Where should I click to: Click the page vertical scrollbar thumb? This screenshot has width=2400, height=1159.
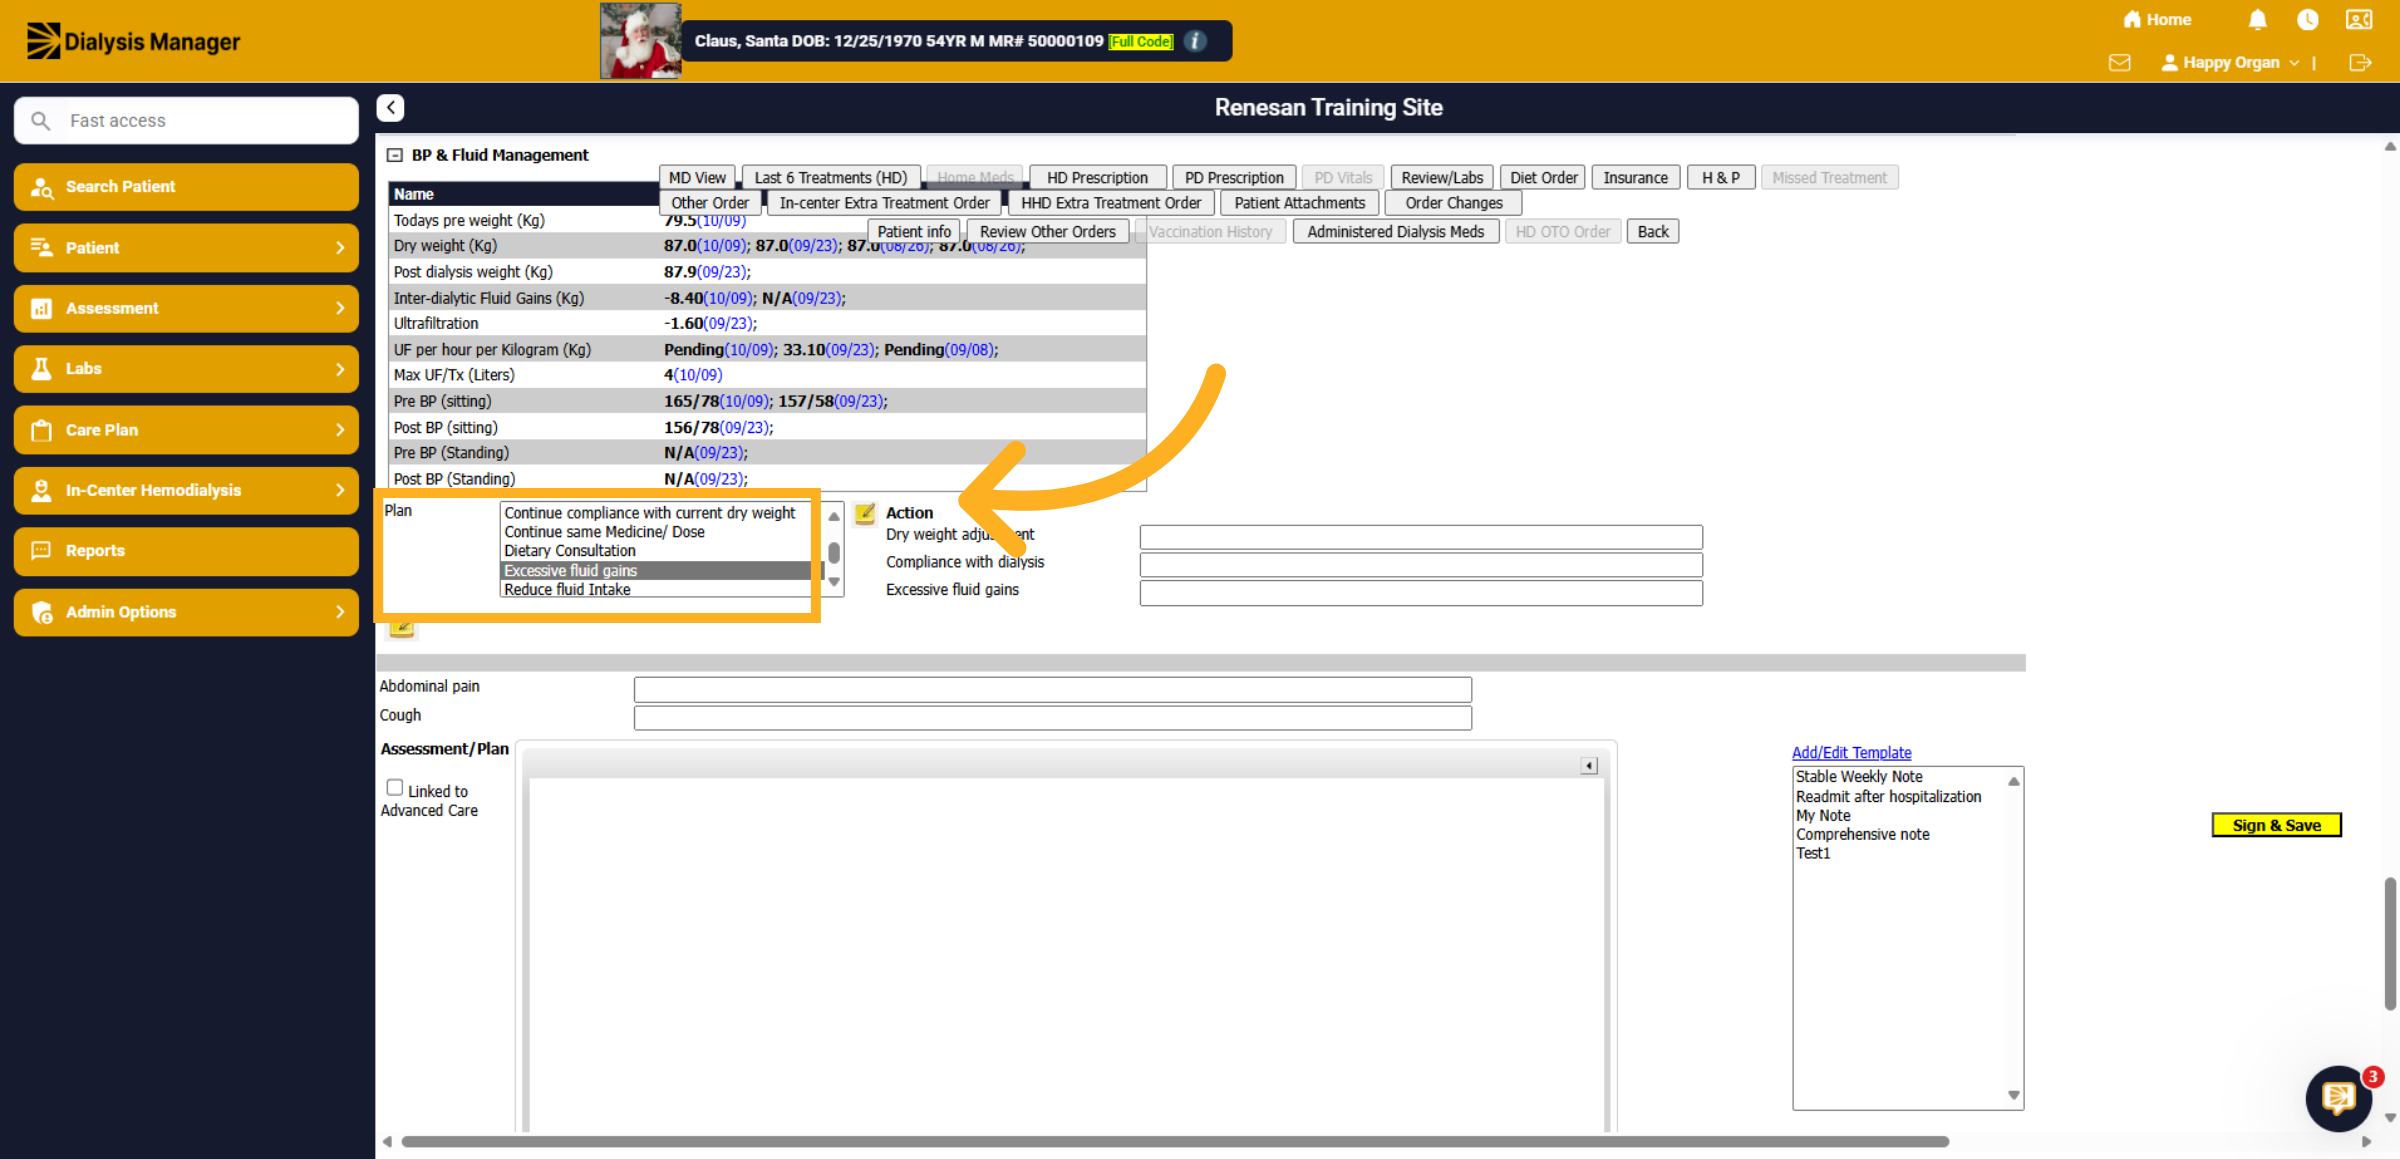(x=2390, y=944)
